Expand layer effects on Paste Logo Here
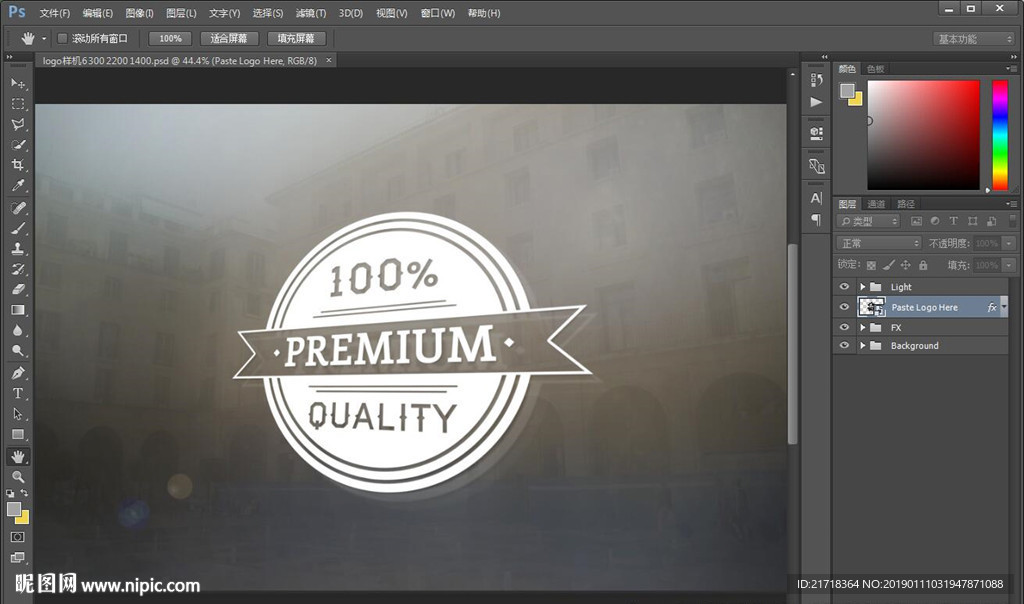Screen dimensions: 1024x604 point(1004,307)
